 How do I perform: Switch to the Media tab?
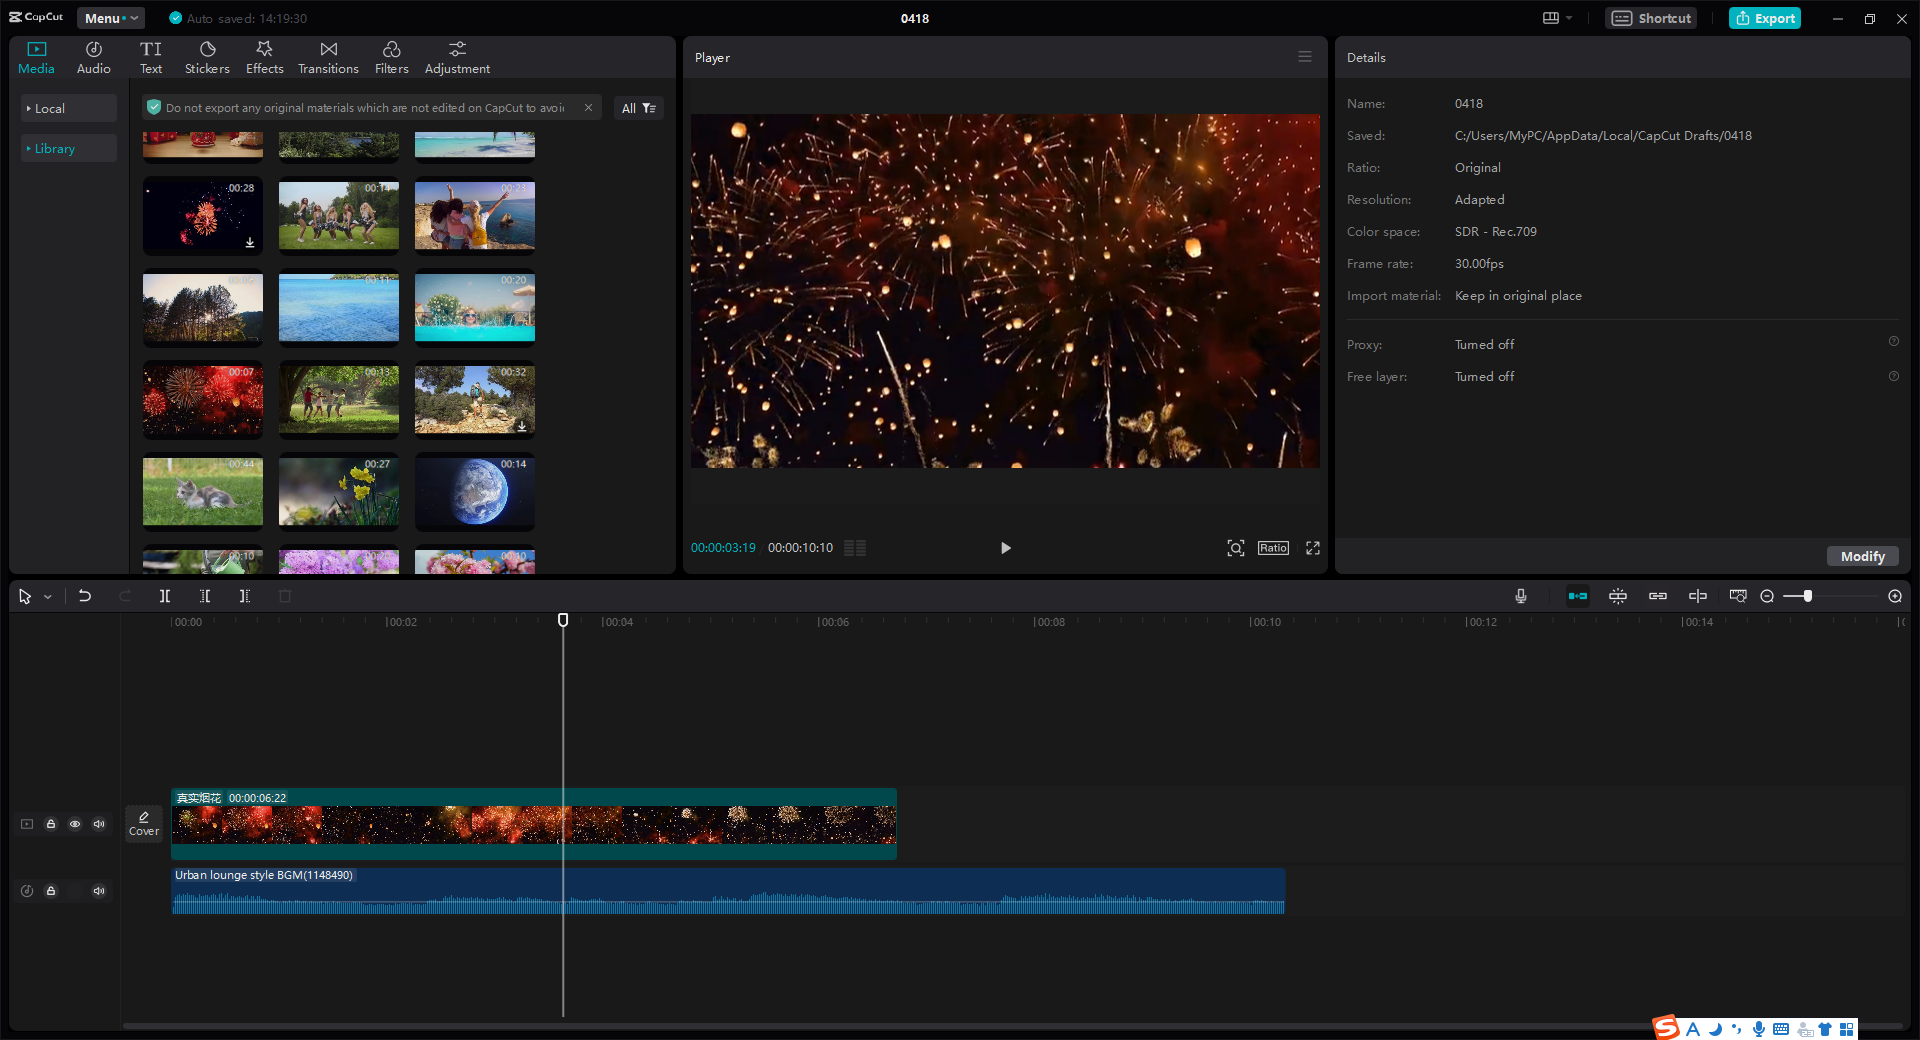pyautogui.click(x=36, y=56)
